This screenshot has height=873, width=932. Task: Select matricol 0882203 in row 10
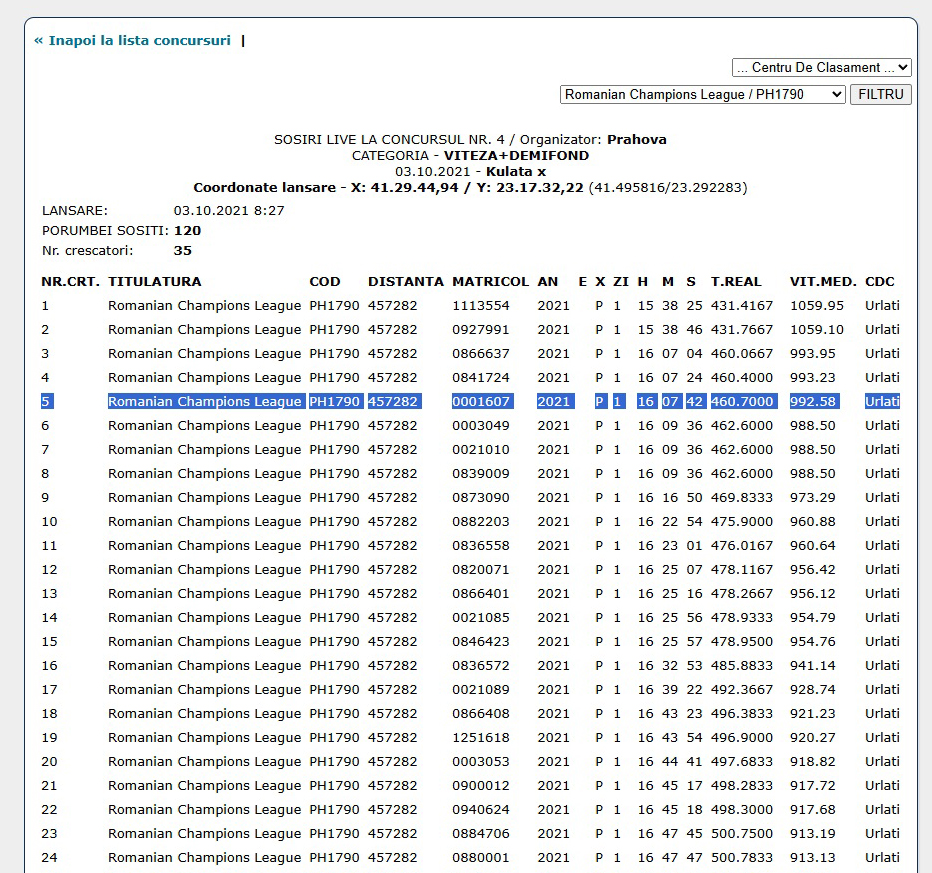480,522
